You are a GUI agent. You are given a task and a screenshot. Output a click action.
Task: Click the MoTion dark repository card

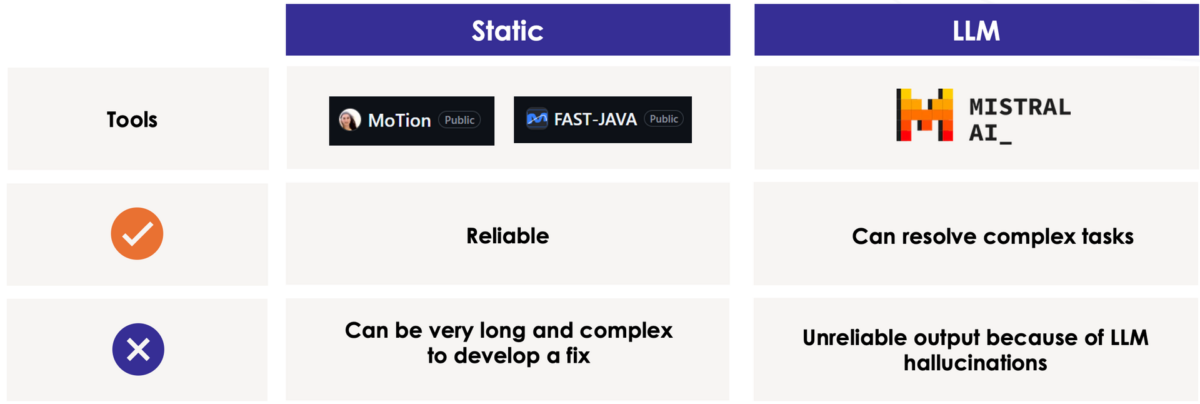point(411,120)
